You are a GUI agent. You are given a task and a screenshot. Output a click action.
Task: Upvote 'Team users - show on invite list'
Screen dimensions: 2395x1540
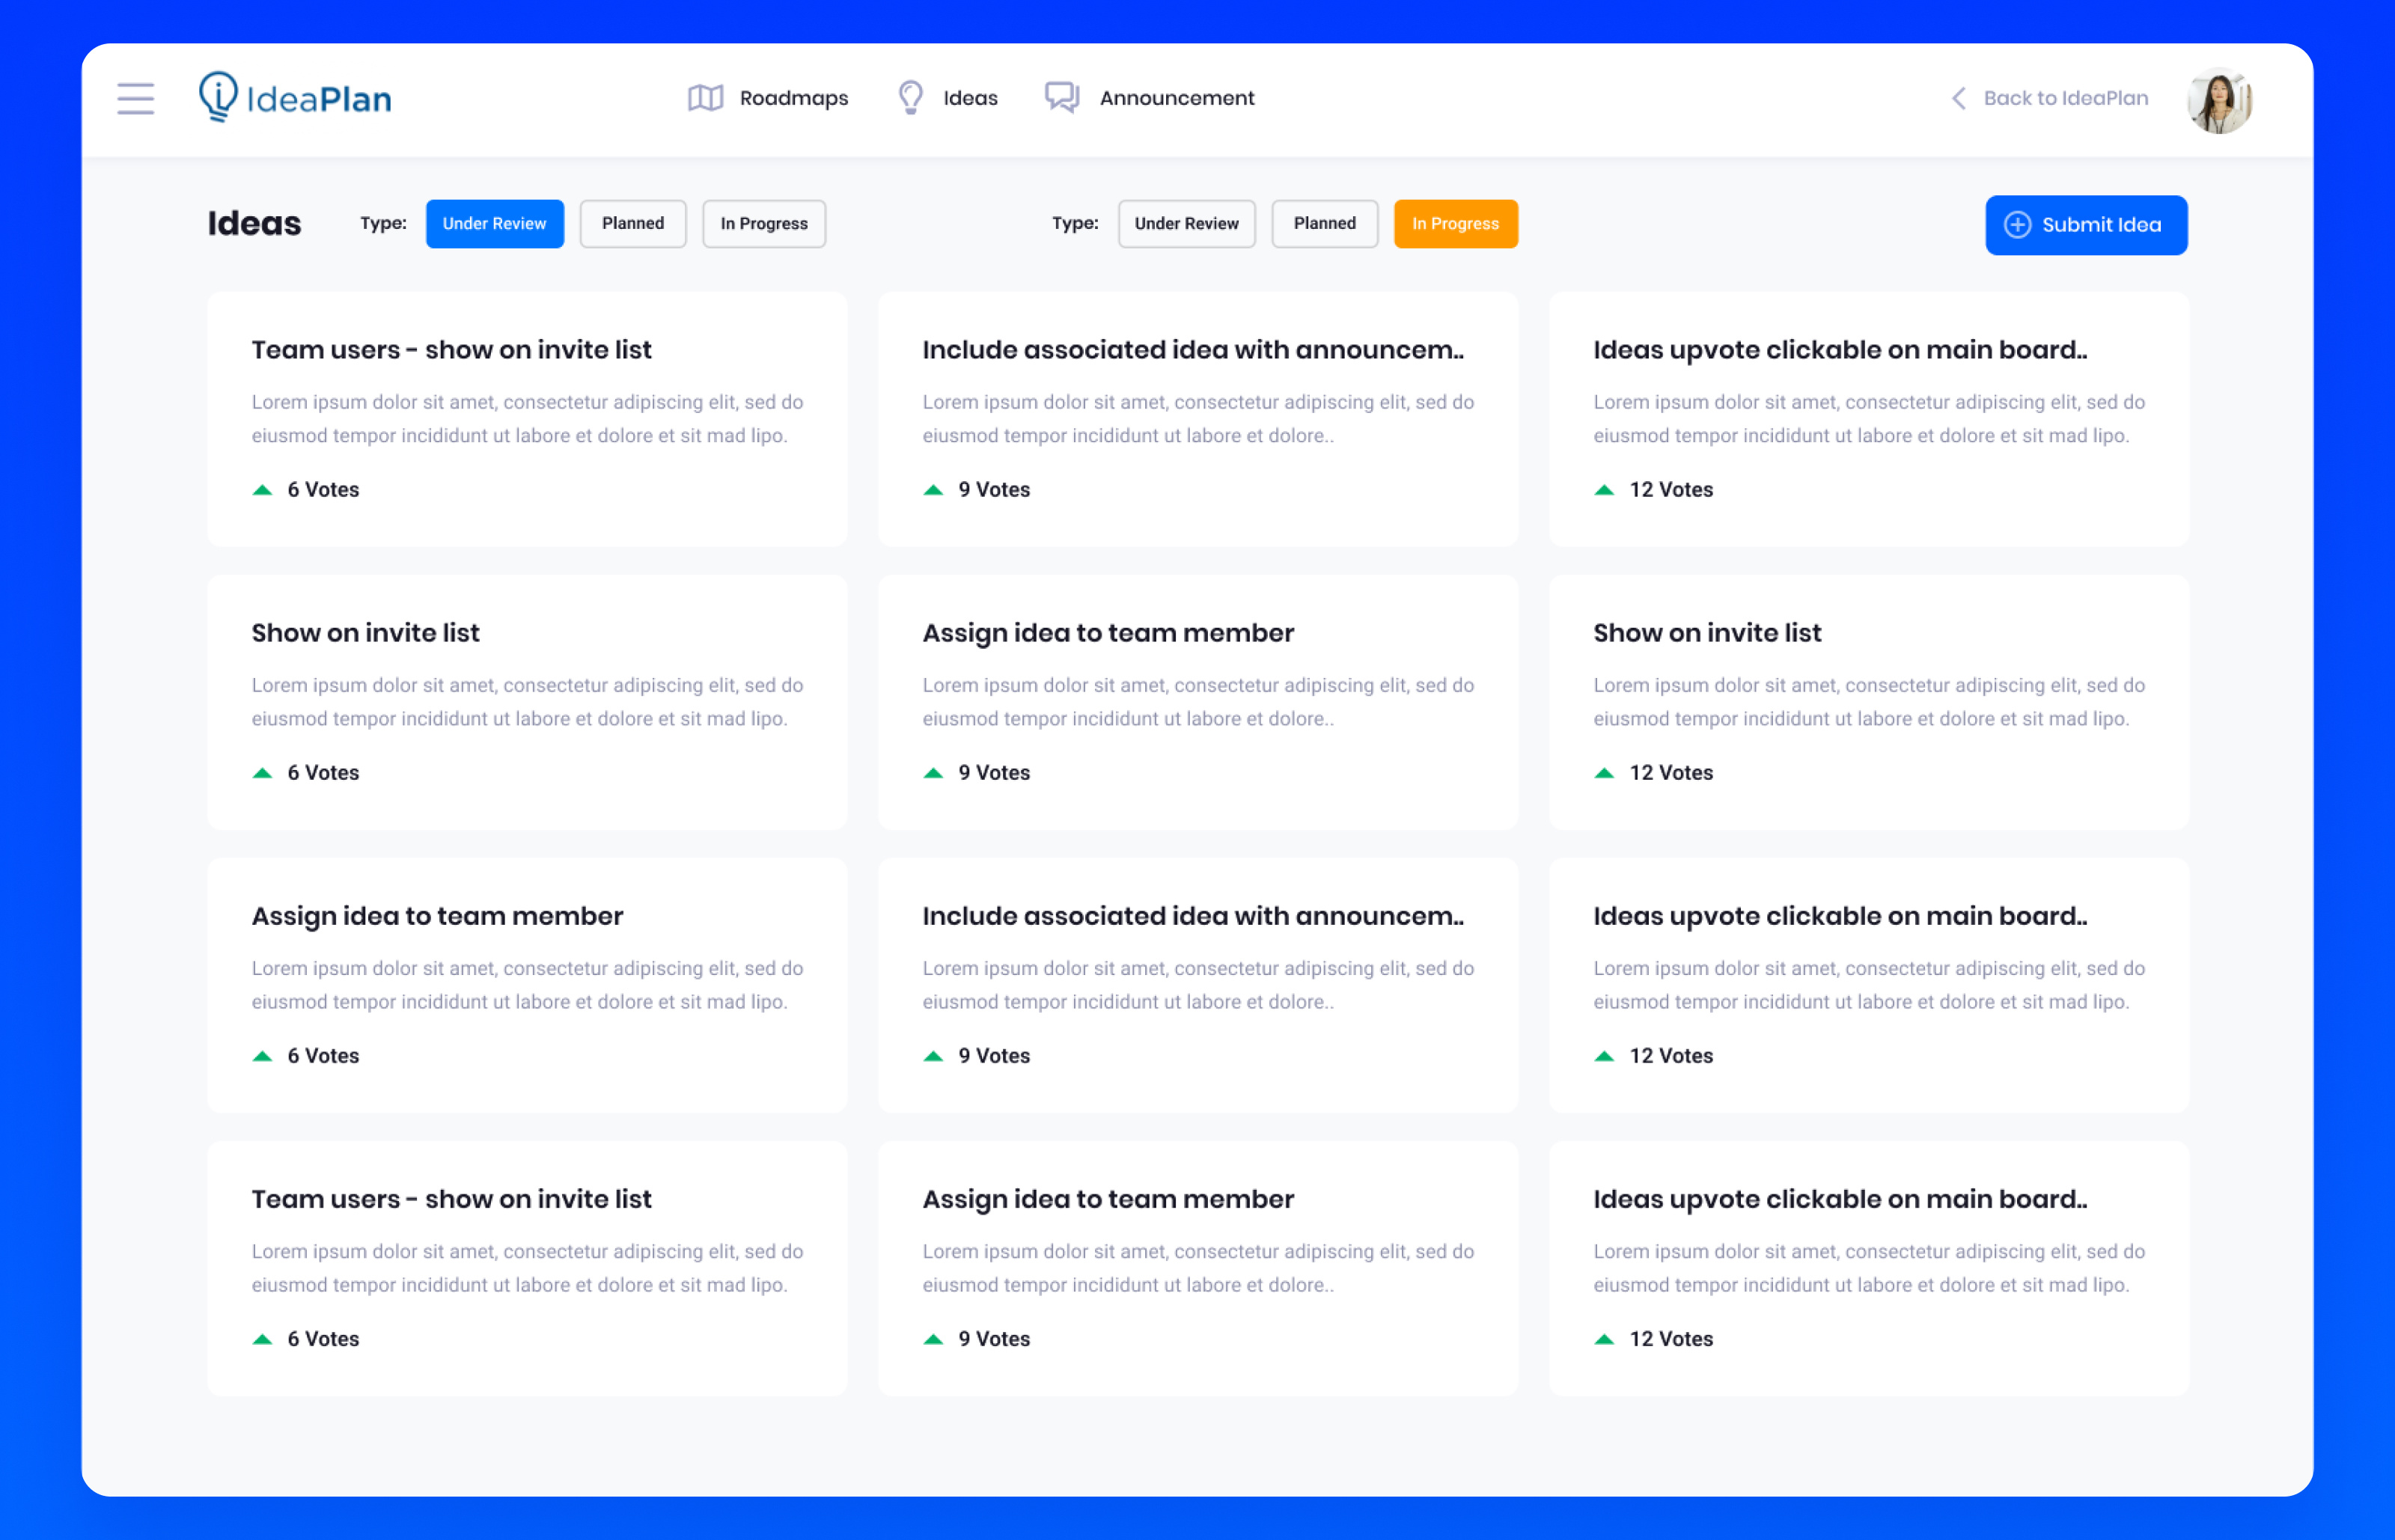point(263,489)
